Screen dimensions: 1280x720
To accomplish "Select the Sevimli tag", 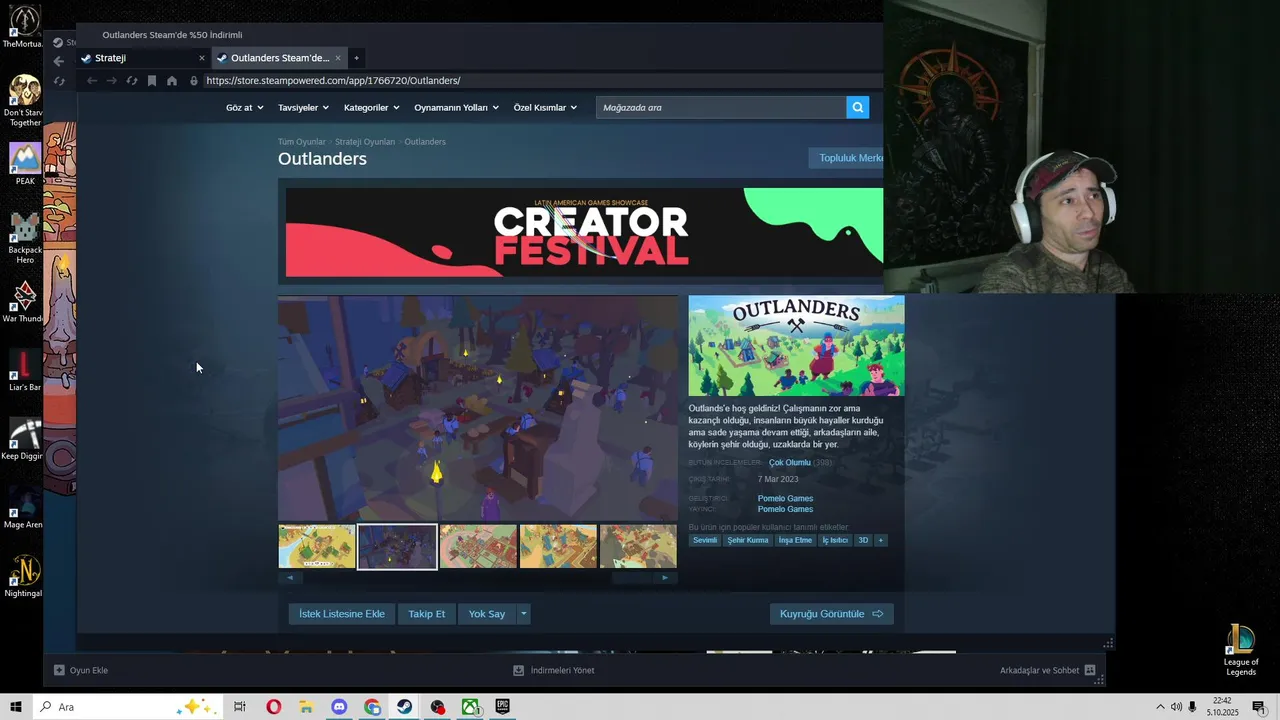I will tap(705, 540).
